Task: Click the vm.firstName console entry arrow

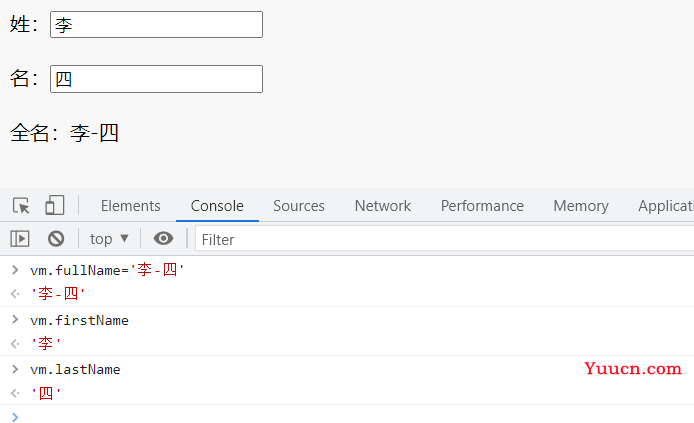Action: point(15,319)
